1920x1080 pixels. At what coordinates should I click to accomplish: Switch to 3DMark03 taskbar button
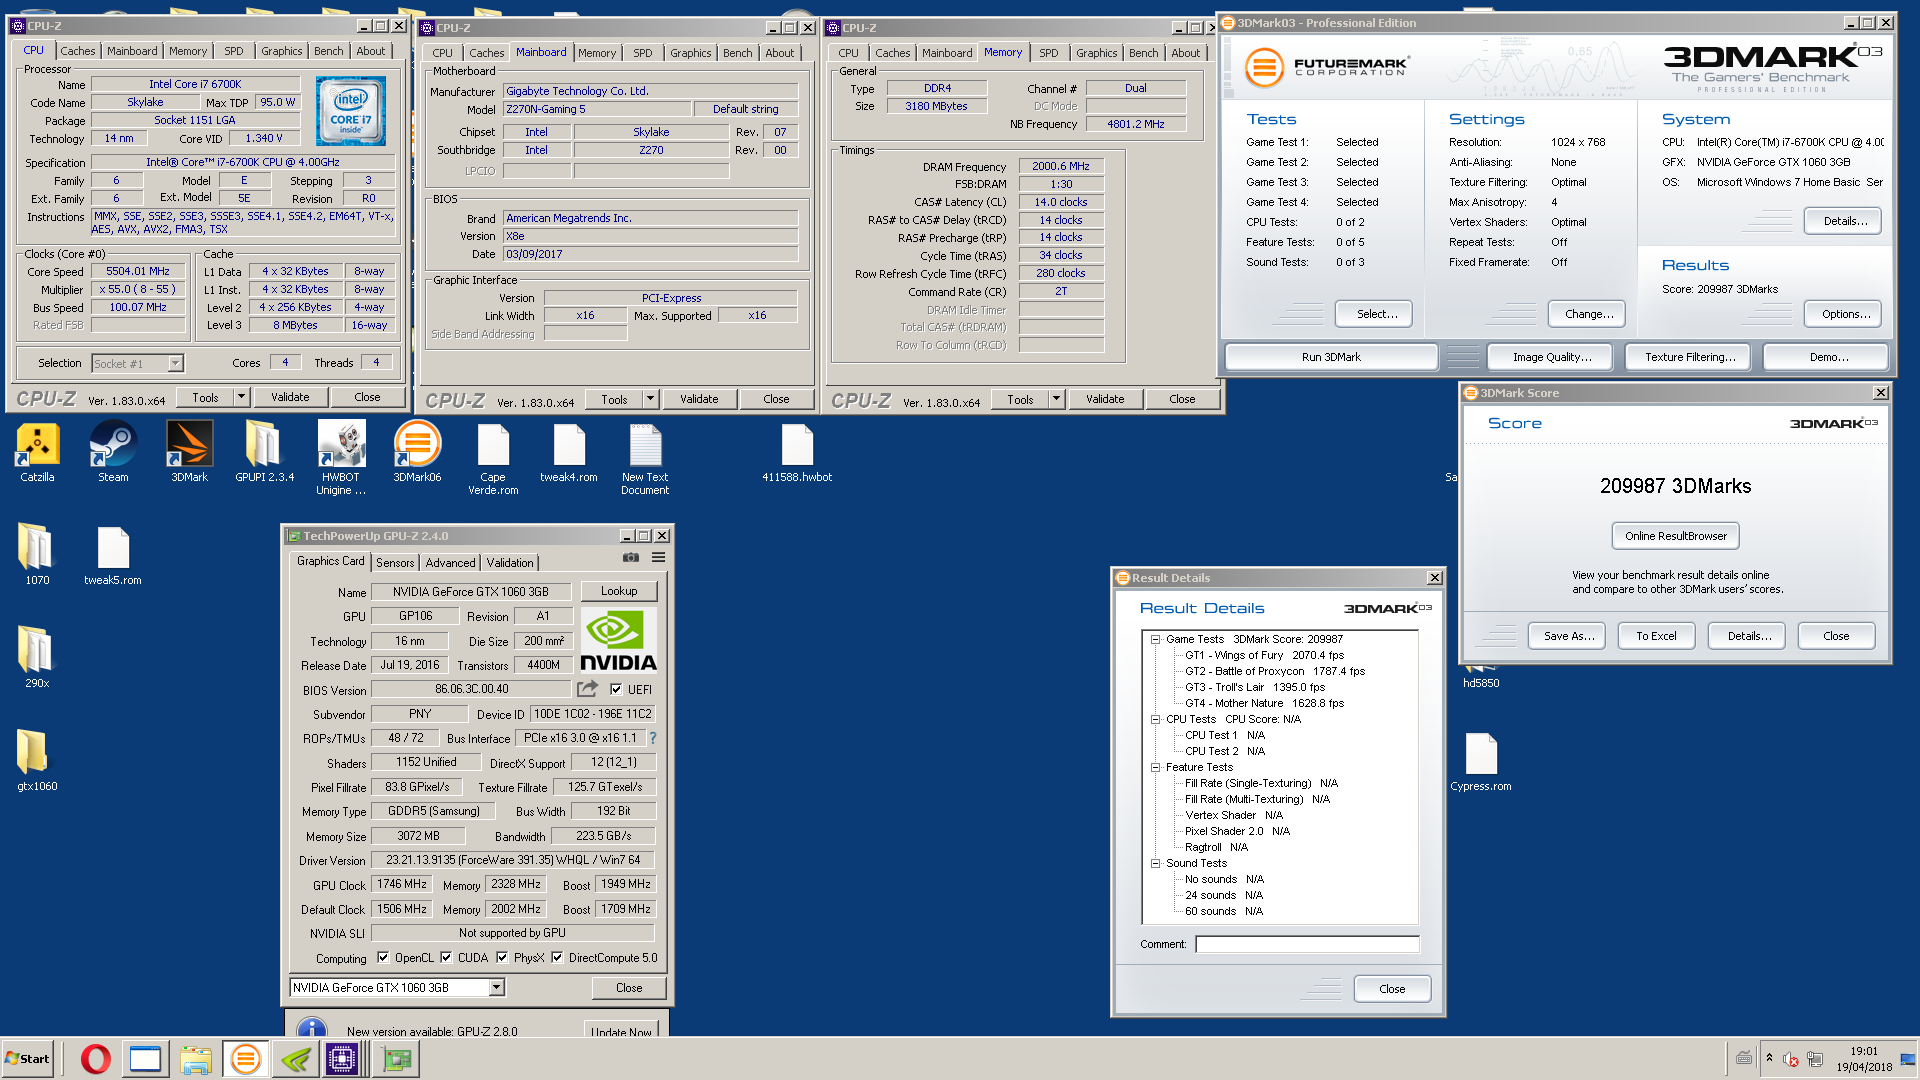point(246,1059)
